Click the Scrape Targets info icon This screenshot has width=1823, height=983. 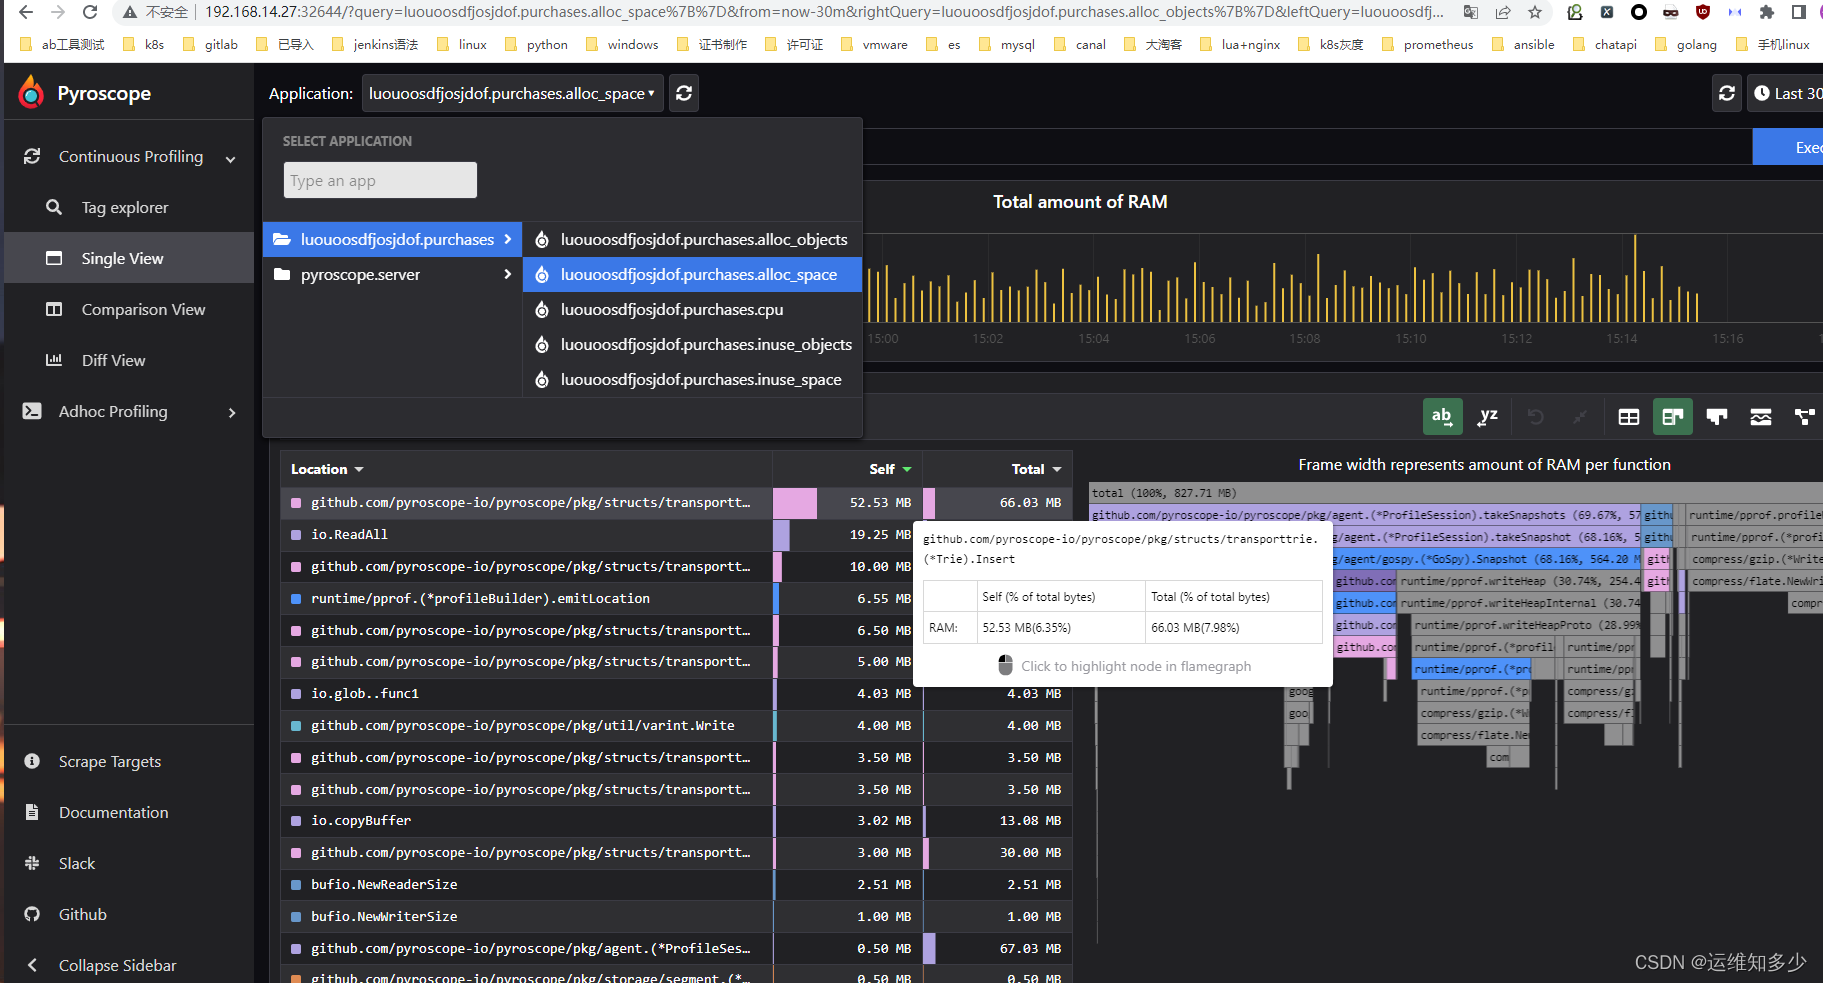point(32,761)
